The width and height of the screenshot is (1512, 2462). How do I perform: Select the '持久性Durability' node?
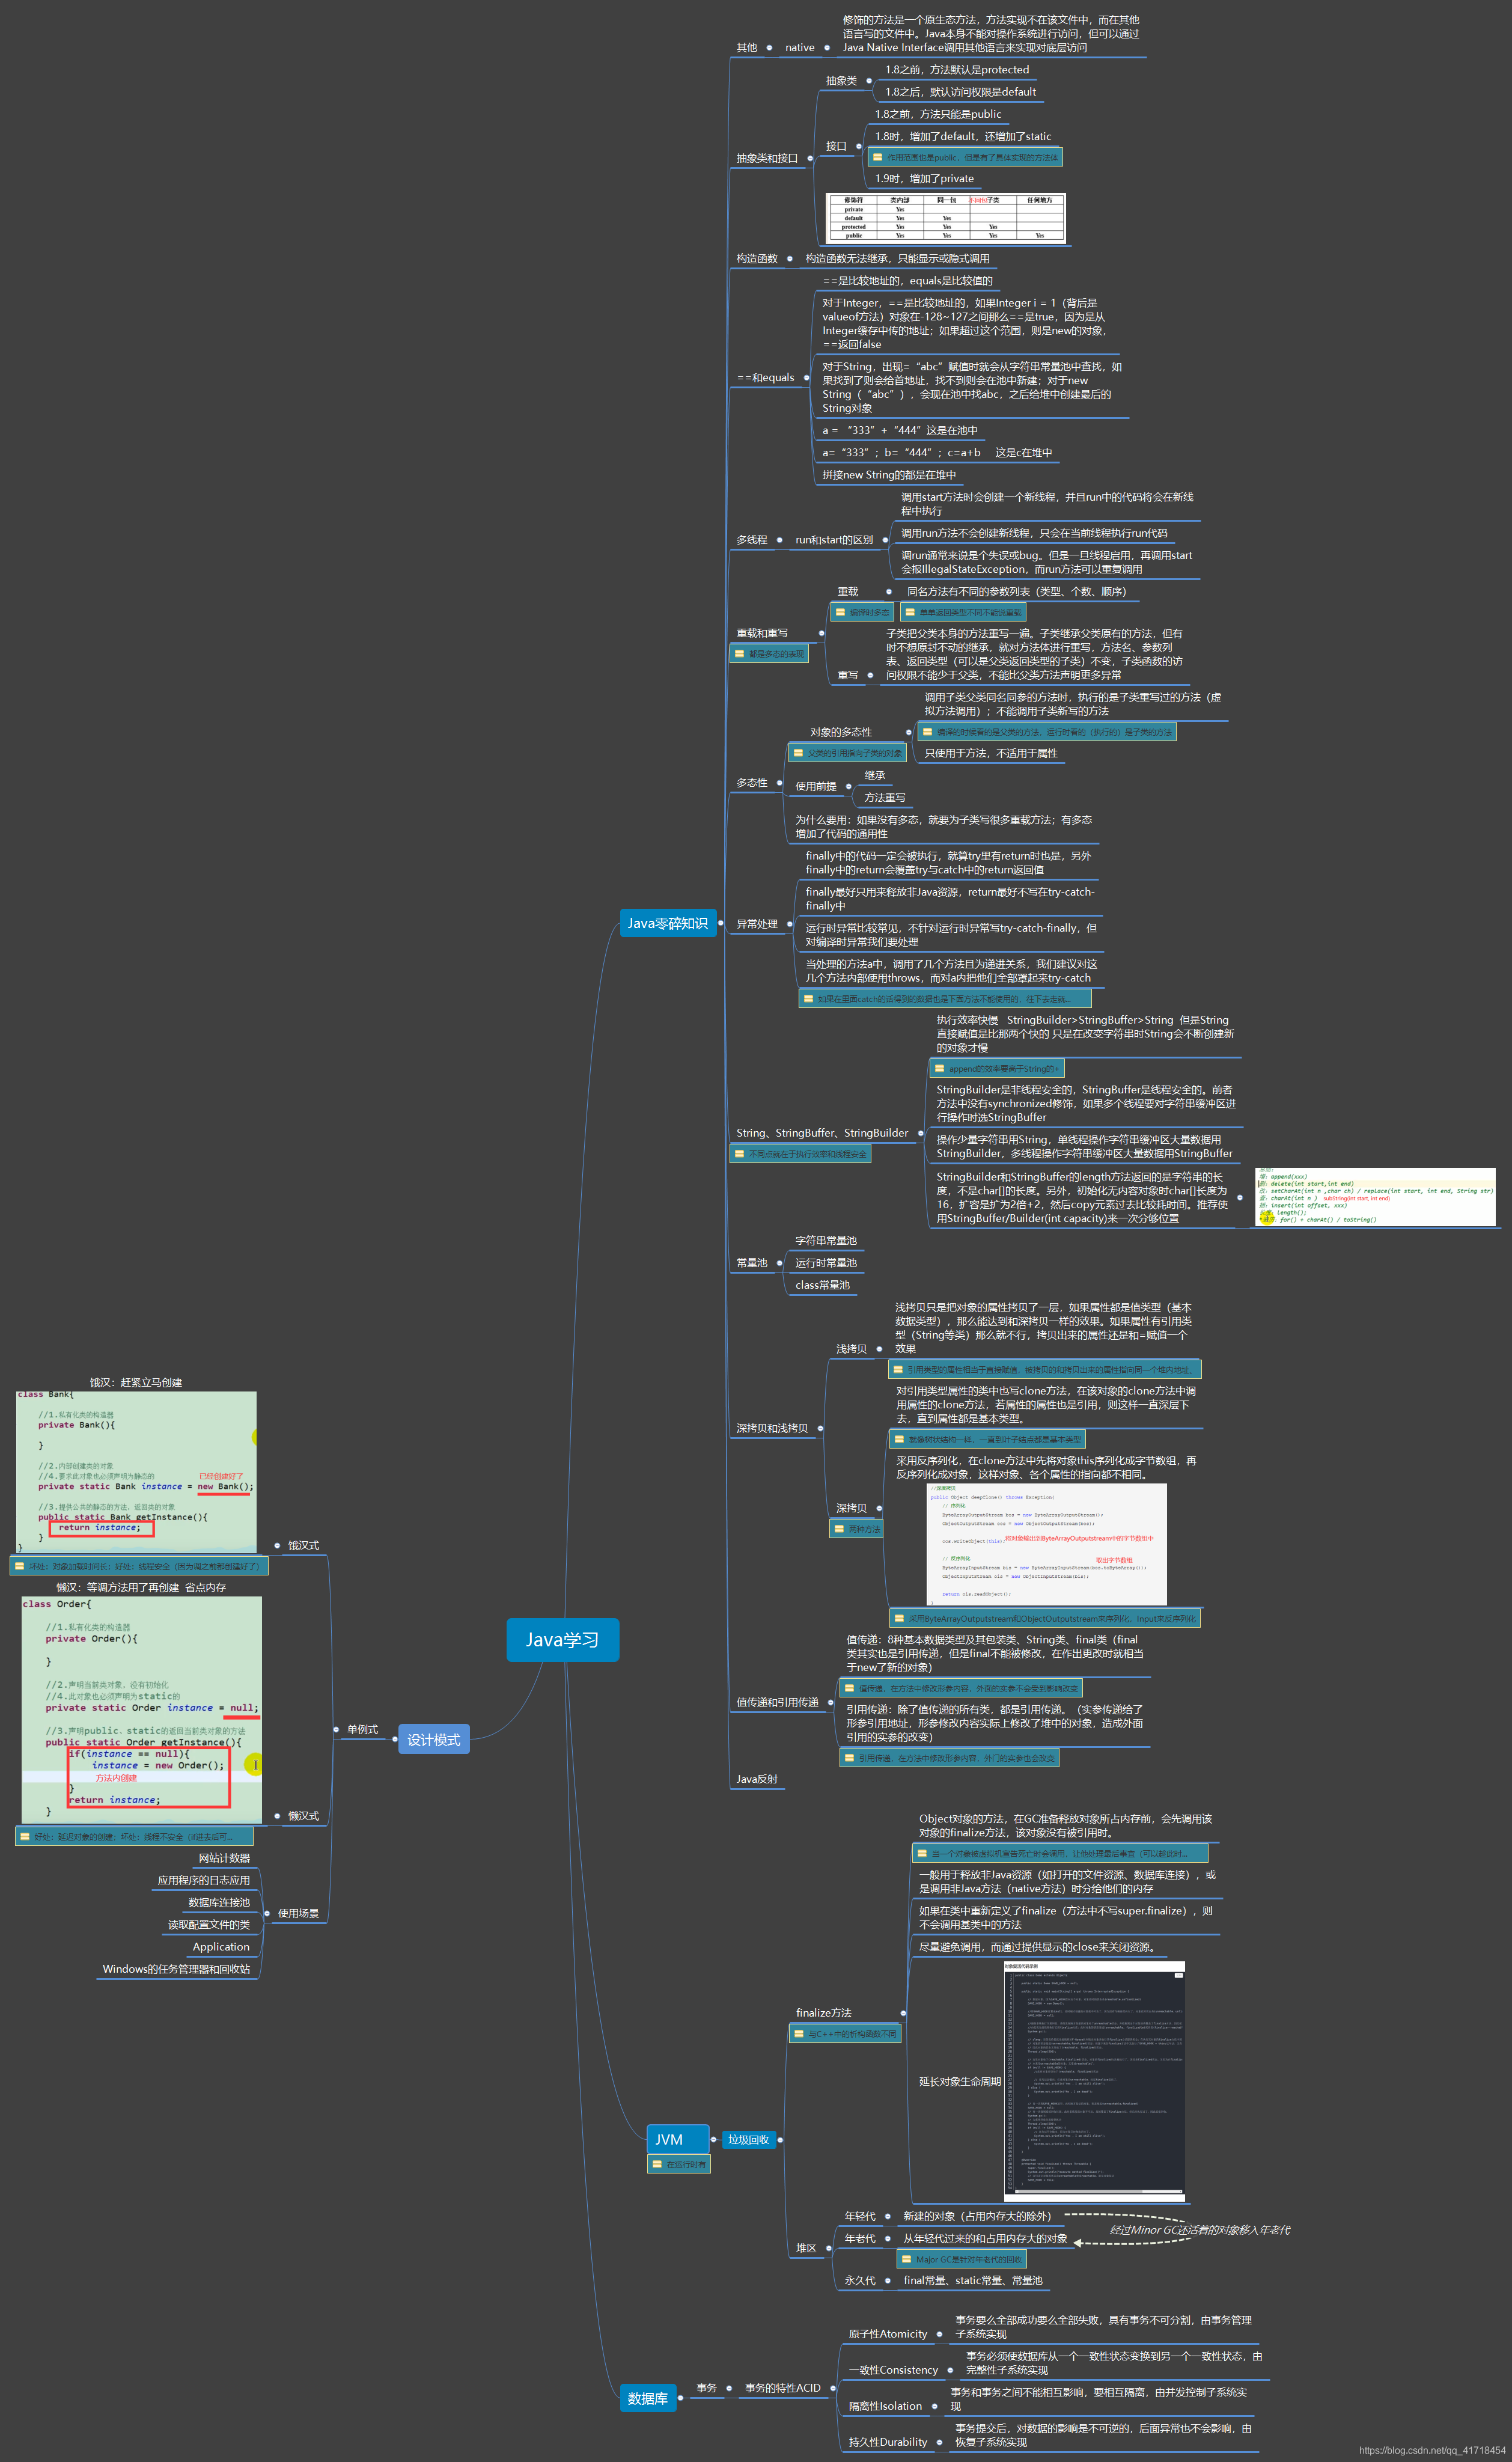(x=888, y=2442)
